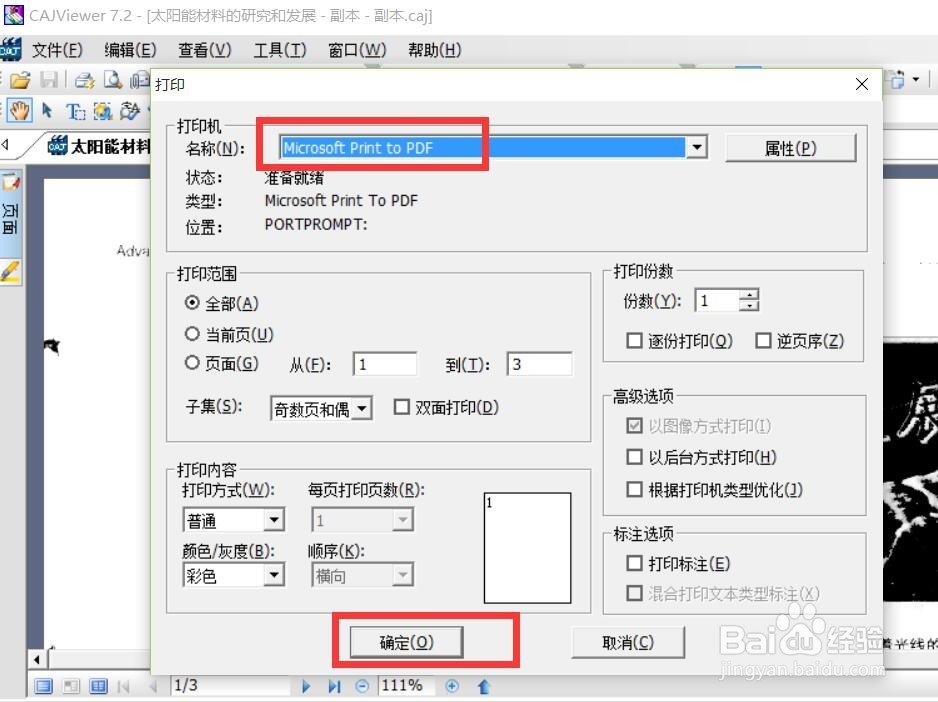Viewport: 938px width, 702px height.
Task: Click the 到(T) end page field
Action: pos(540,364)
